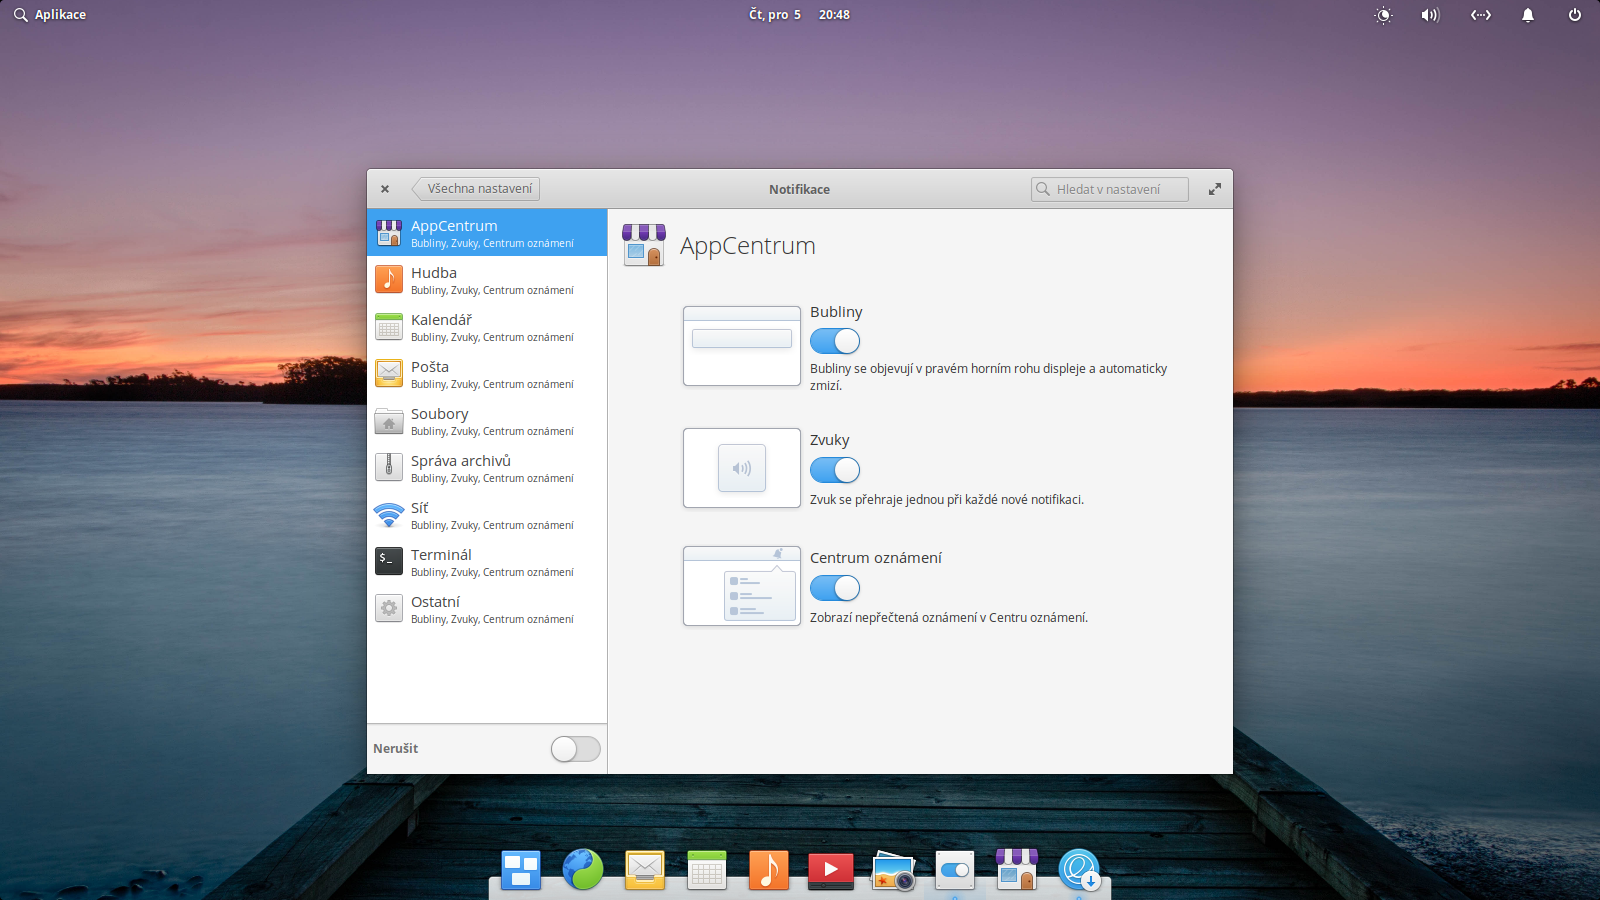Click the notification bell in the panel

click(x=1528, y=15)
